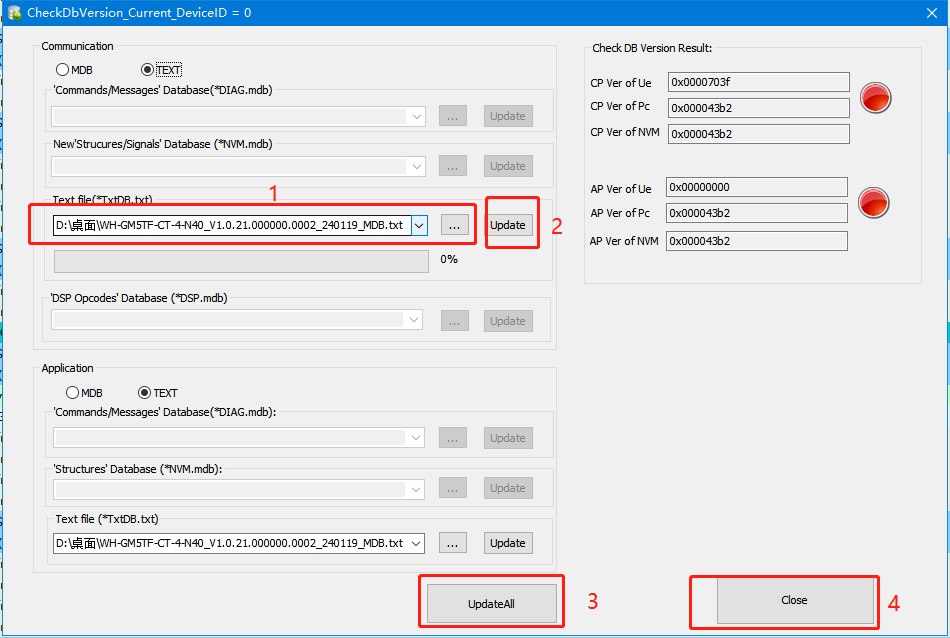Click the CP version red status indicator
The height and width of the screenshot is (638, 950).
tap(875, 98)
